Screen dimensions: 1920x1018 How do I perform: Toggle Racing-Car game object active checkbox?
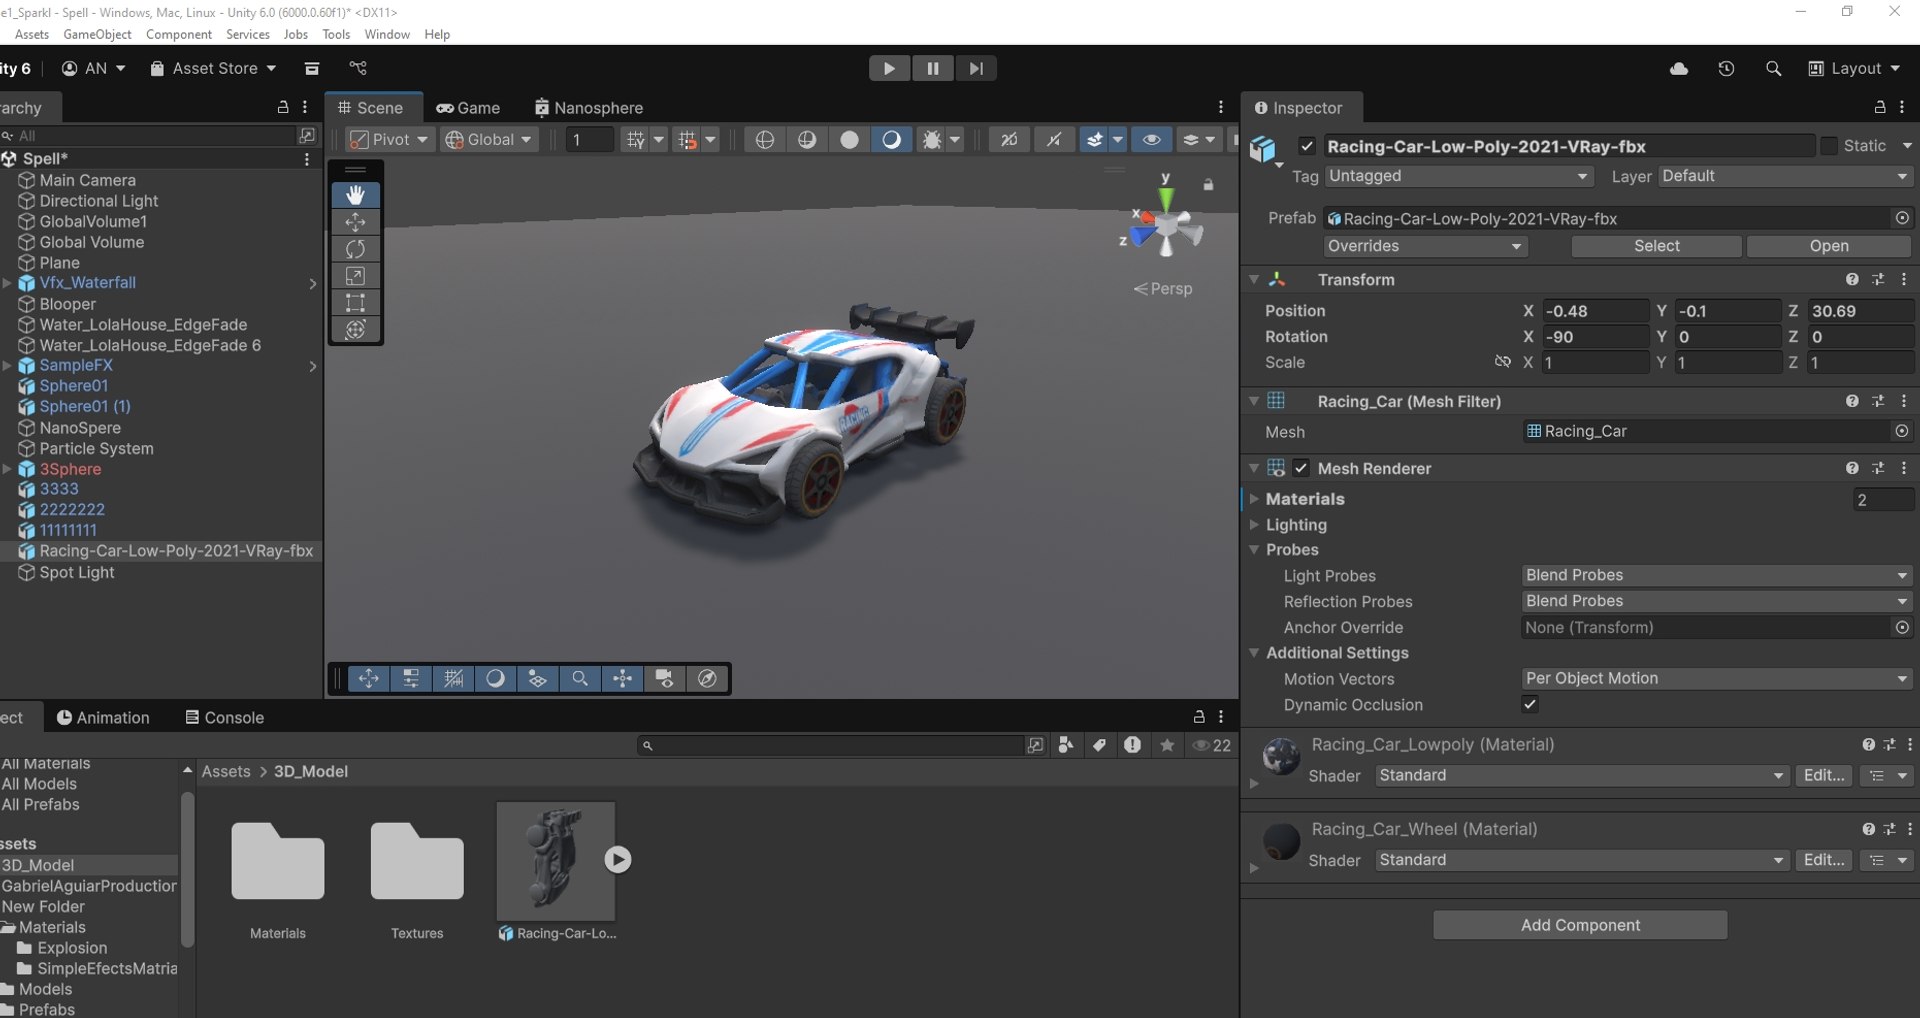click(1307, 146)
